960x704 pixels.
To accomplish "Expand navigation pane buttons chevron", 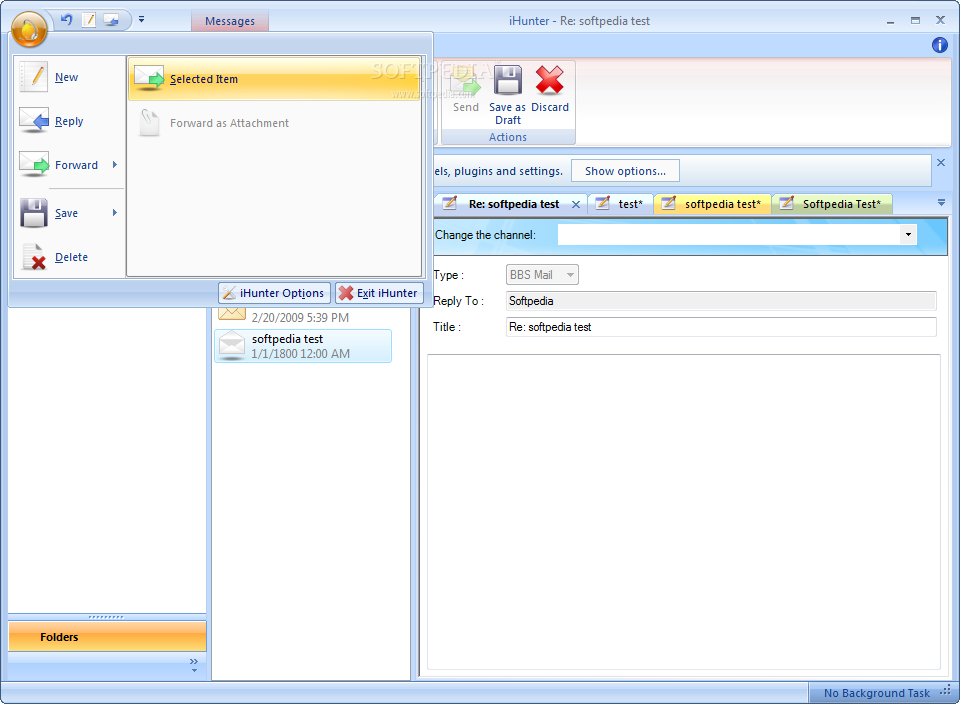I will point(194,664).
